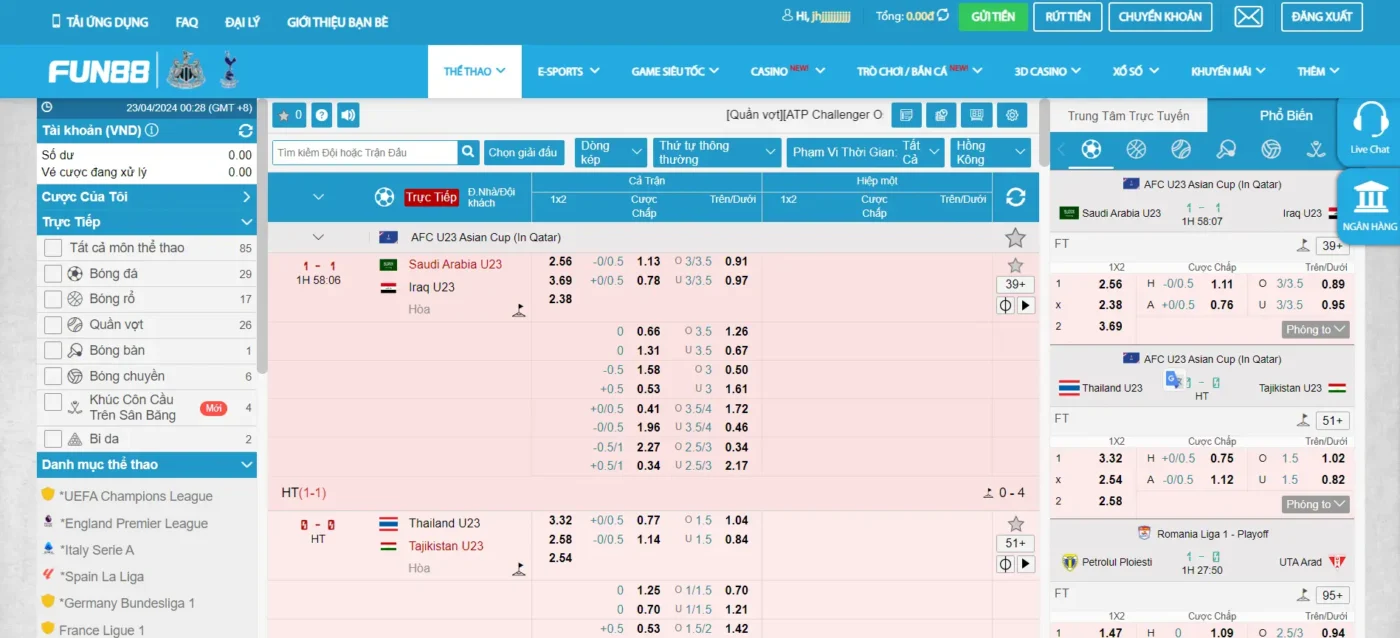Image resolution: width=1400 pixels, height=638 pixels.
Task: Favorite the Saudi Arabia U23 match star
Action: pyautogui.click(x=1015, y=265)
